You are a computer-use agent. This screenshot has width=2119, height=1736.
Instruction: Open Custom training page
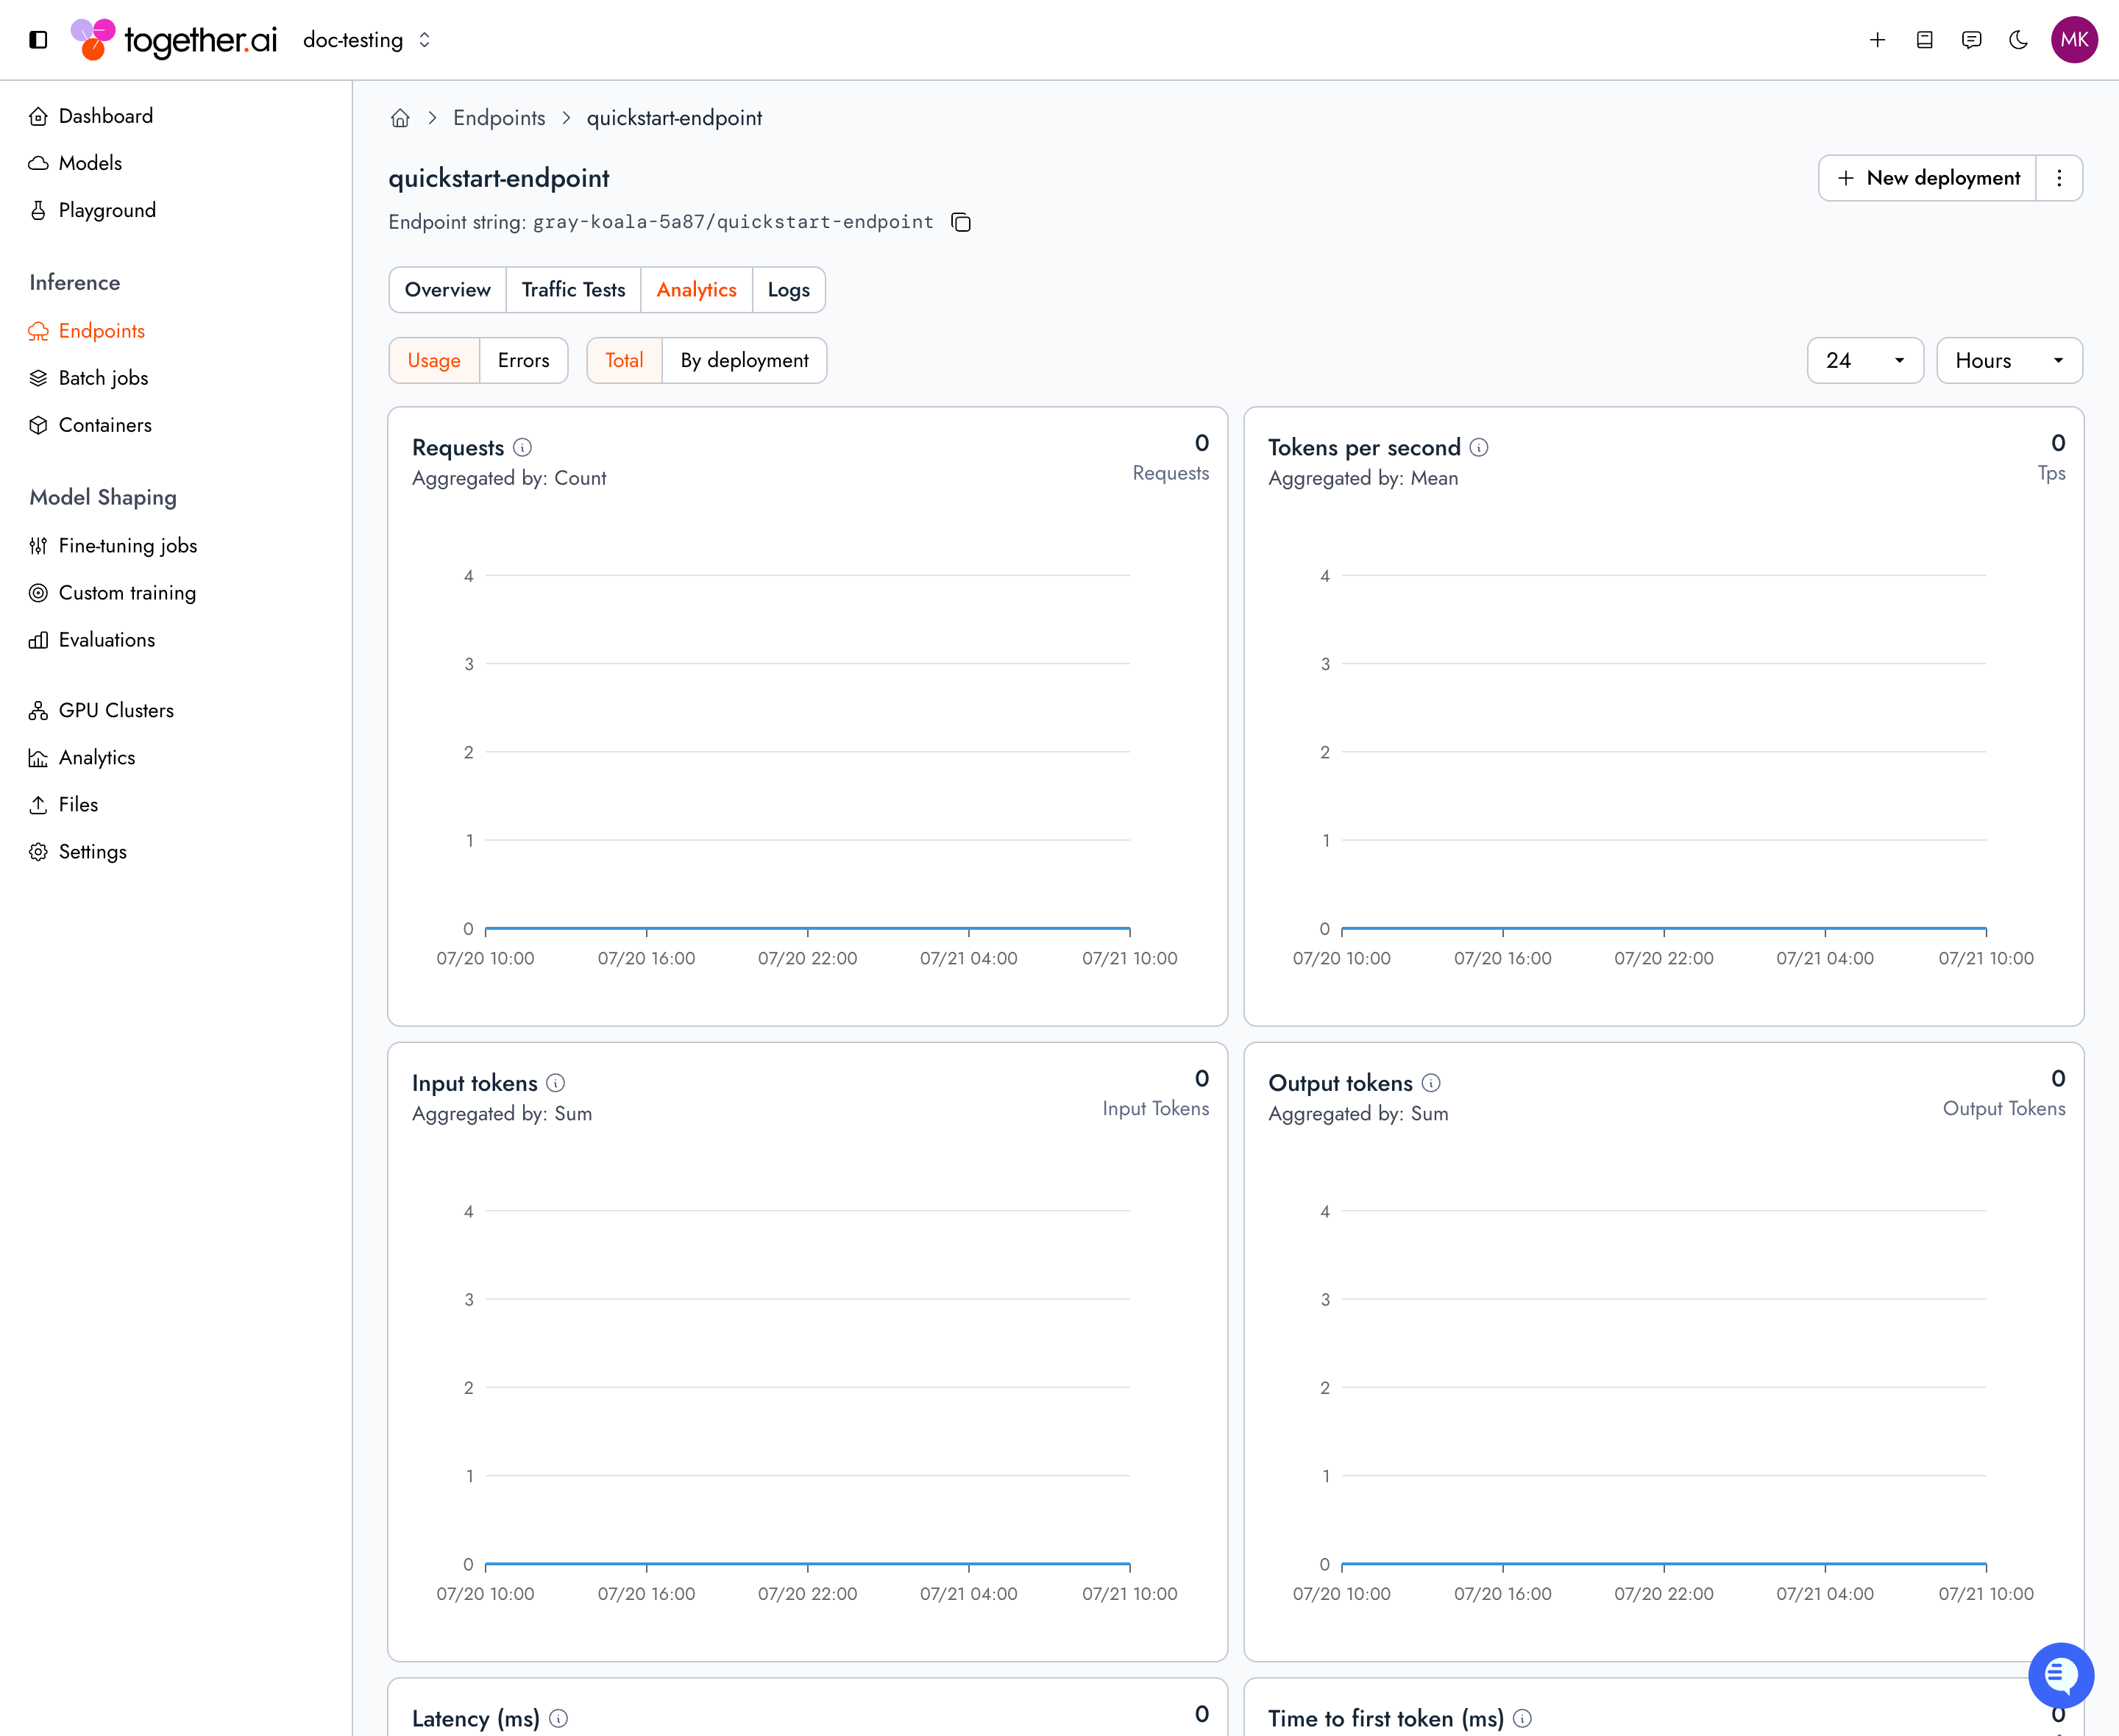(127, 593)
